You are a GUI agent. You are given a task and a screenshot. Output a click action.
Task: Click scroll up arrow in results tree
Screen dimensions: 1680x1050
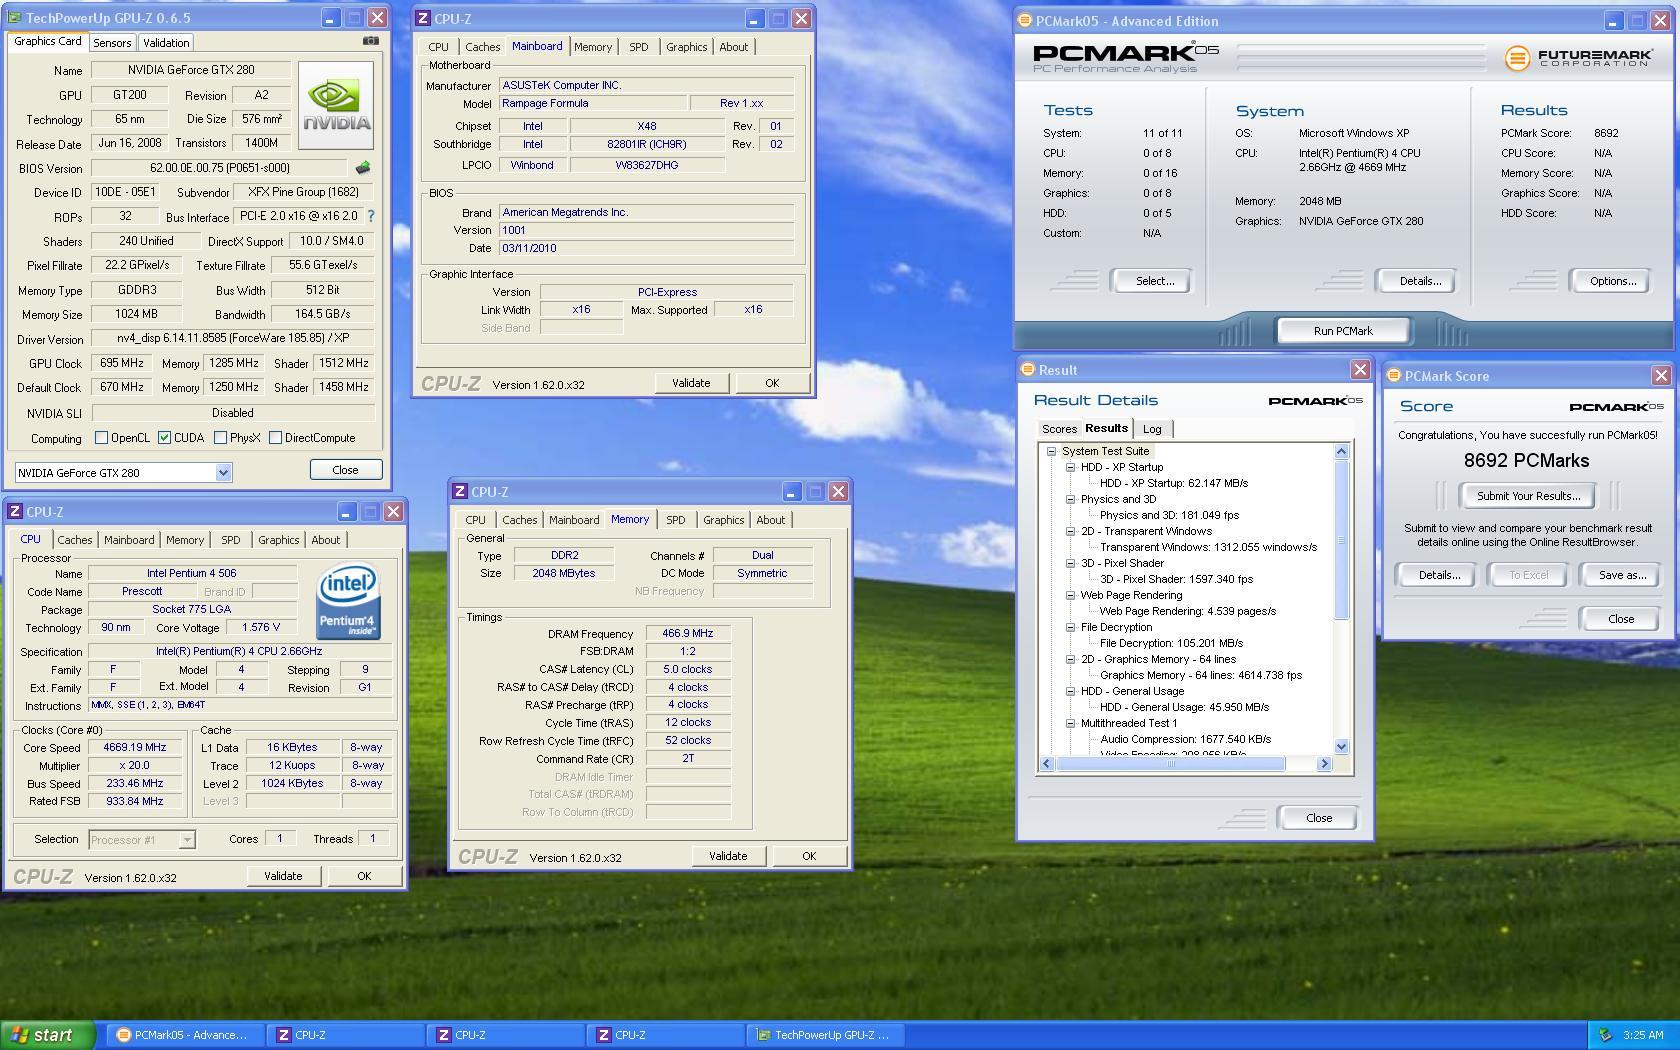coord(1342,452)
